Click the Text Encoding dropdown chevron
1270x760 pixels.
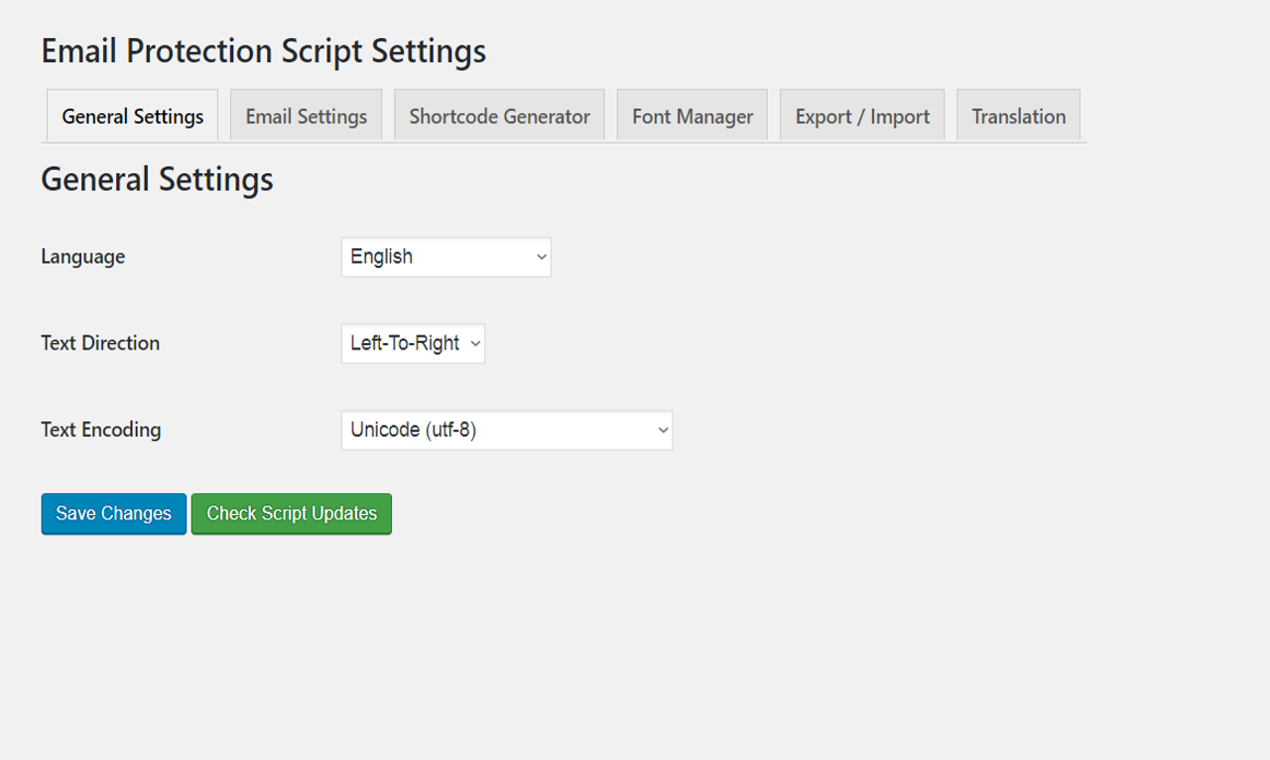point(661,430)
